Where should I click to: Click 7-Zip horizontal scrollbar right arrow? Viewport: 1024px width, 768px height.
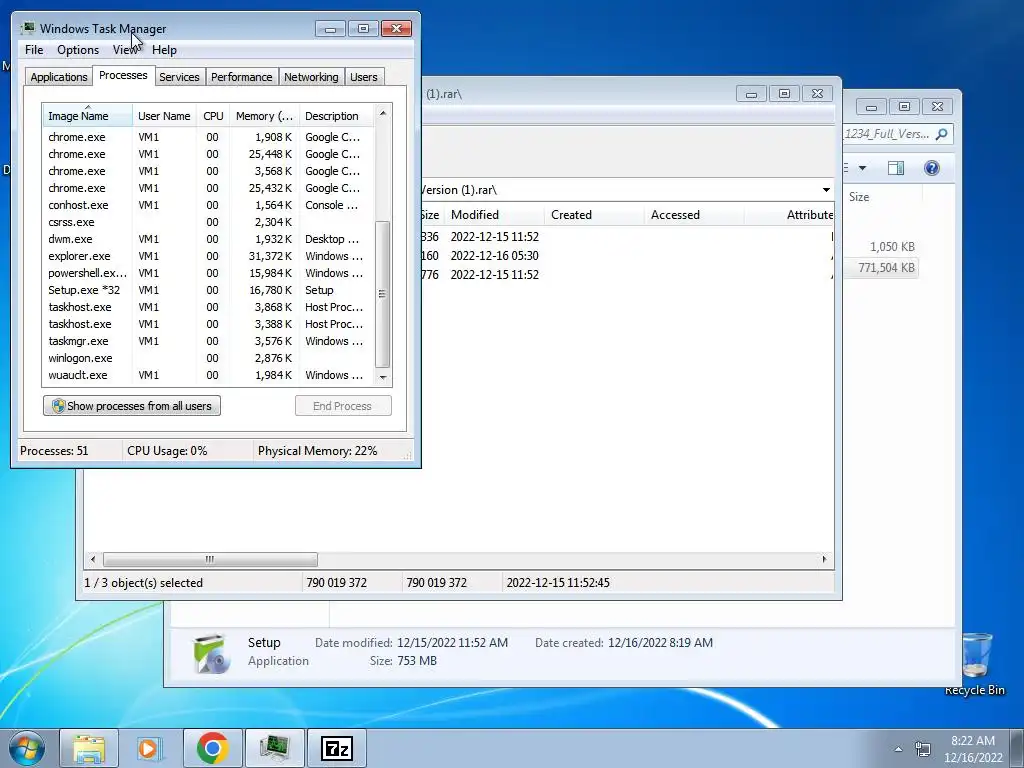click(824, 559)
